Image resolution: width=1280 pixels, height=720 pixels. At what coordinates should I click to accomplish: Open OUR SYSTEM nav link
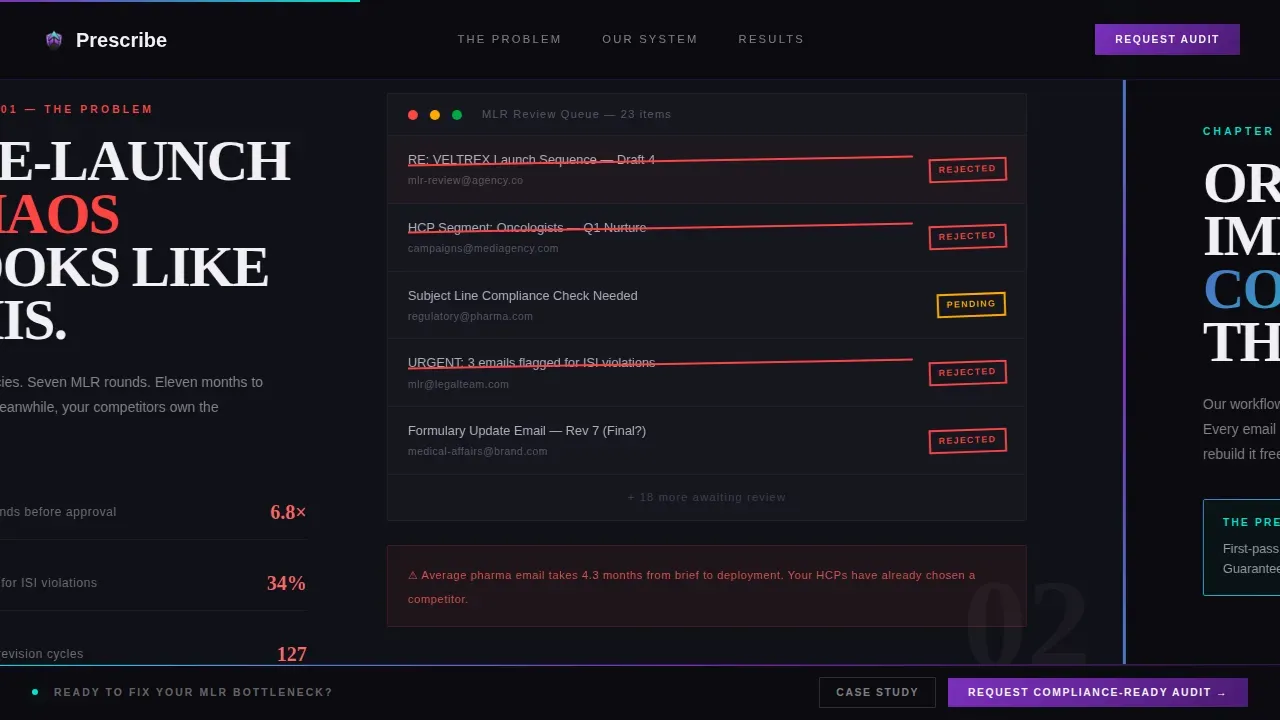650,39
